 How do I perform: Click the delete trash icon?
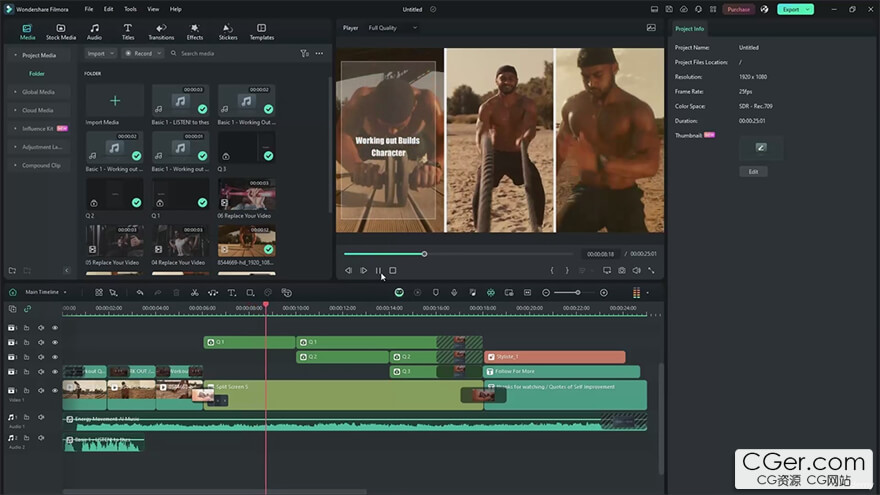(176, 292)
